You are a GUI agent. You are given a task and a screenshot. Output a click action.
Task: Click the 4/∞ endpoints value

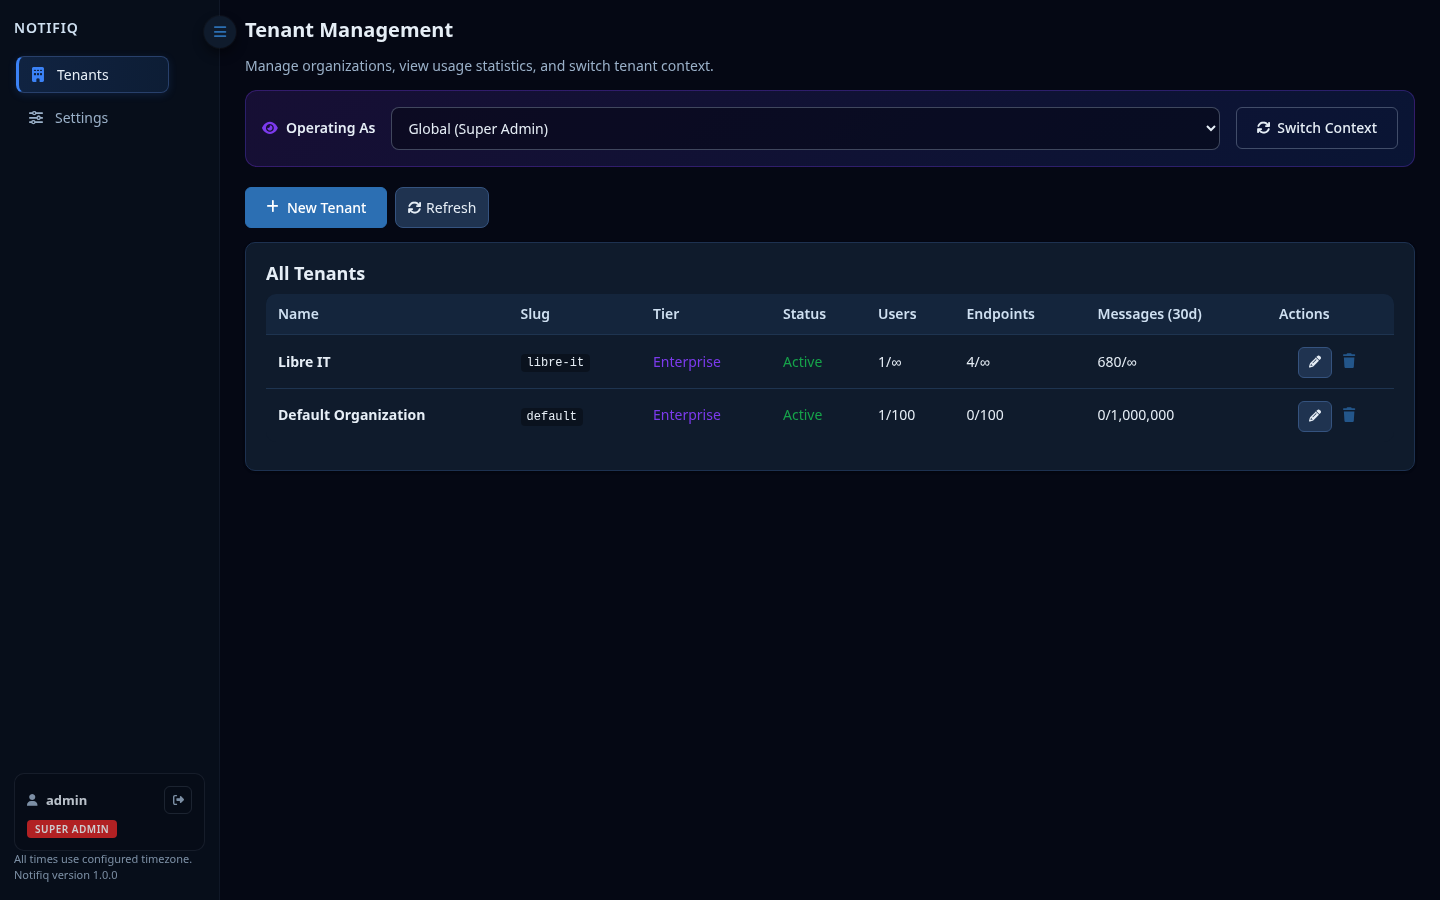pyautogui.click(x=978, y=362)
